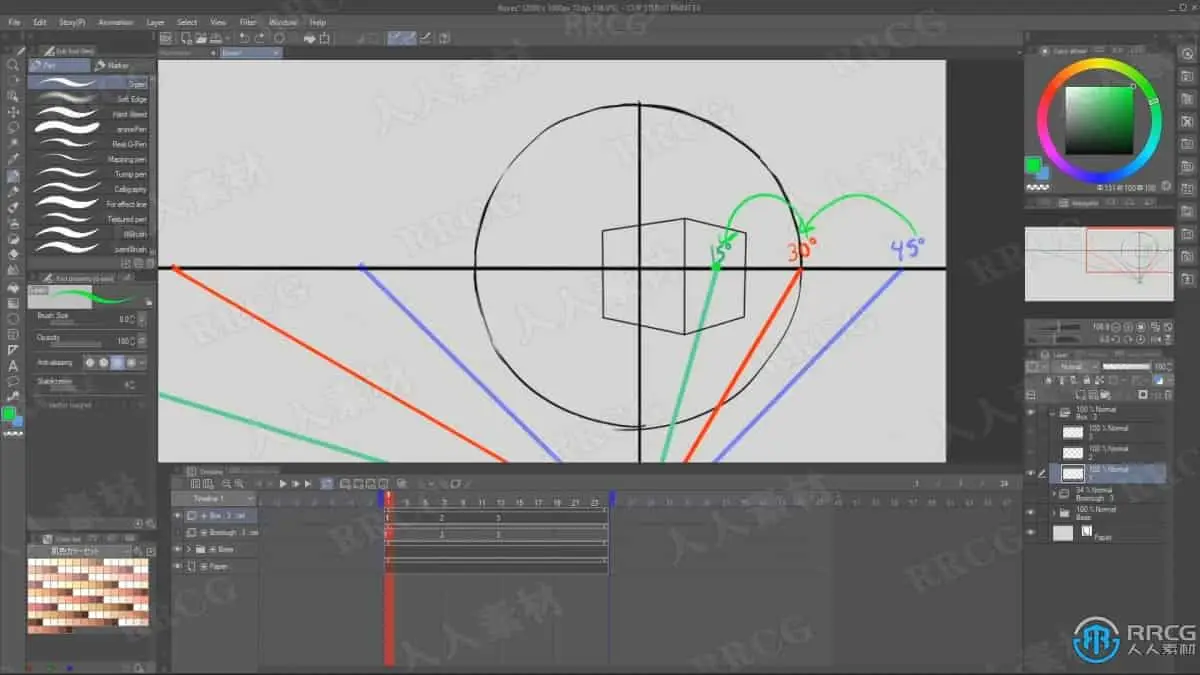Expand the Boxrough folder in layer panel
This screenshot has width=1200, height=675.
point(1054,493)
